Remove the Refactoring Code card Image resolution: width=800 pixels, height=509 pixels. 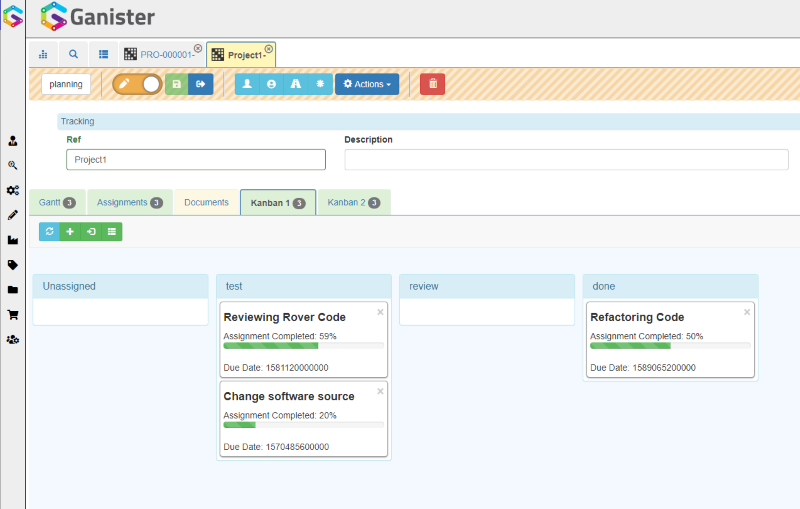(x=747, y=312)
